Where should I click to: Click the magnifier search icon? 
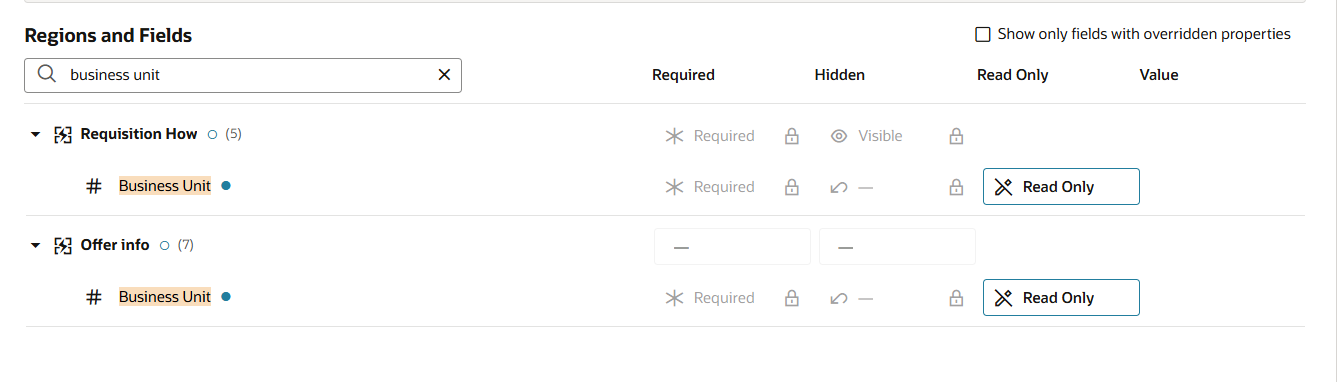coord(45,74)
